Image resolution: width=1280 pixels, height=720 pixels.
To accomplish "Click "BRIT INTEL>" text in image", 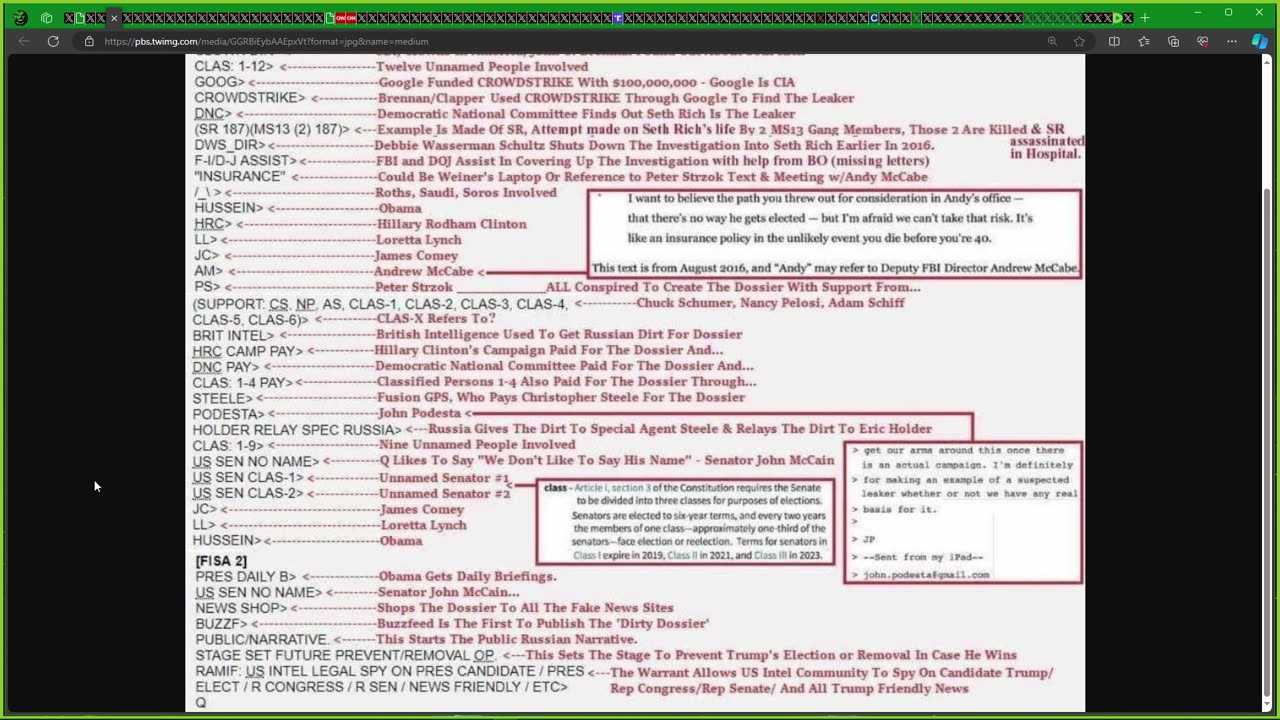I will click(x=233, y=335).
